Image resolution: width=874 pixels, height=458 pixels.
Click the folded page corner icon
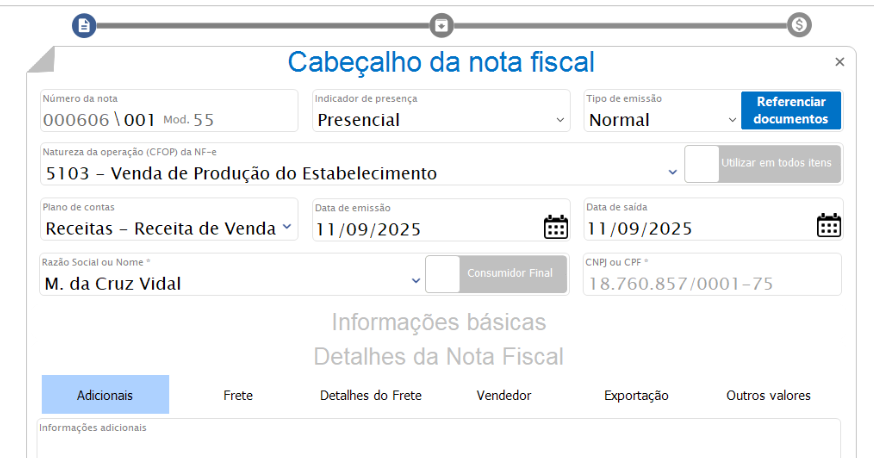[x=40, y=60]
